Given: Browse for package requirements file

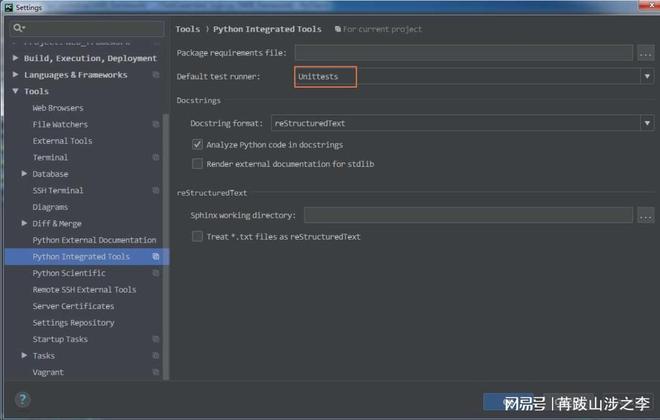Looking at the screenshot, I should [646, 53].
